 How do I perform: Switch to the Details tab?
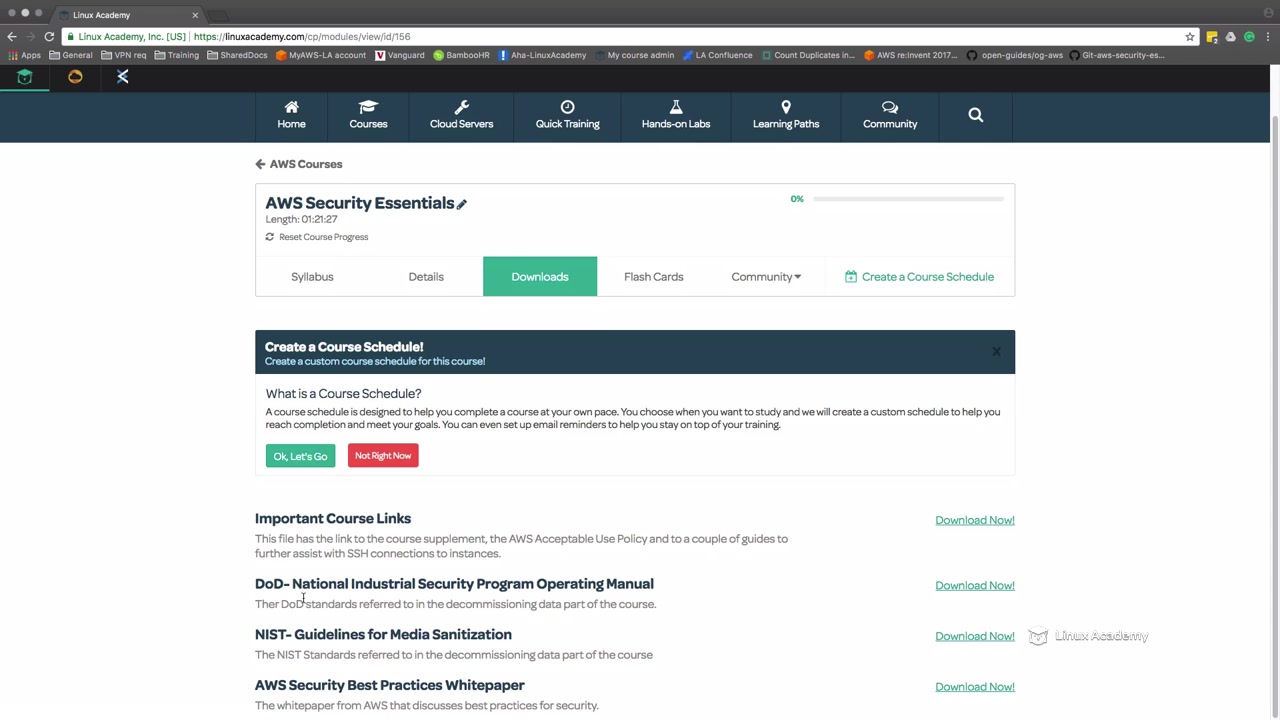[426, 277]
